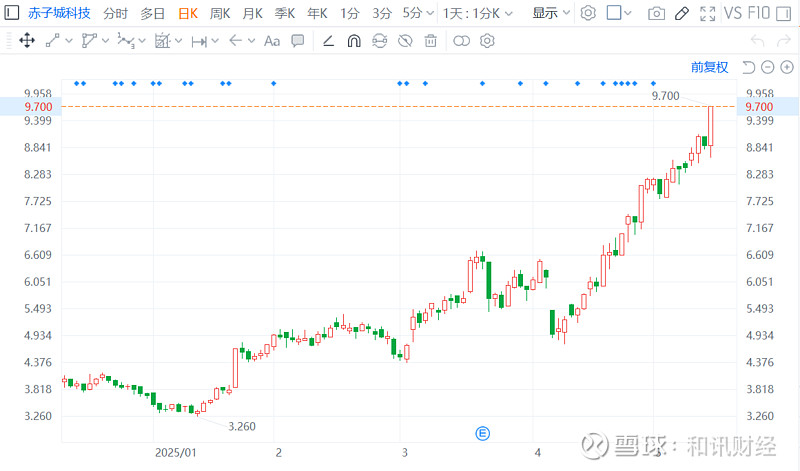The width and height of the screenshot is (800, 471).
Task: Take chart screenshot with camera icon
Action: coord(656,13)
